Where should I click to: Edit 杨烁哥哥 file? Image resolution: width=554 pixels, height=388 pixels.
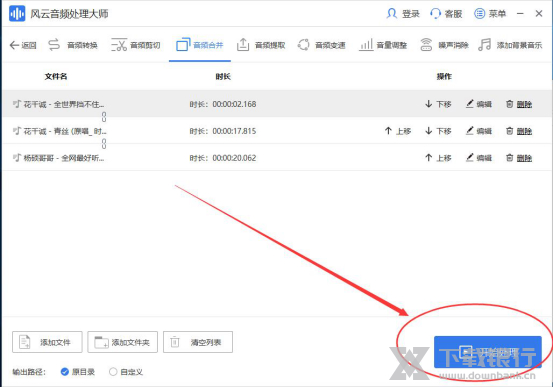(479, 158)
